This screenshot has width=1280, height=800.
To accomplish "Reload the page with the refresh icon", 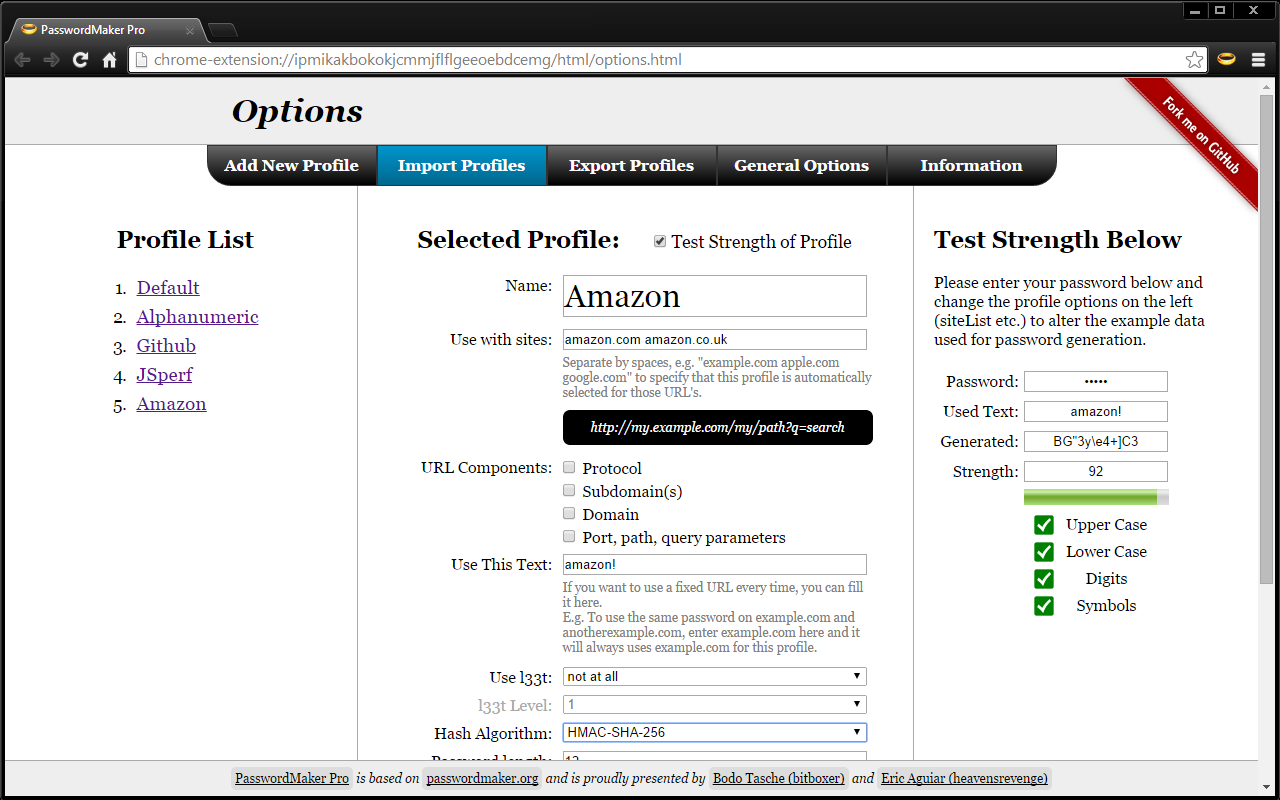I will [x=80, y=60].
